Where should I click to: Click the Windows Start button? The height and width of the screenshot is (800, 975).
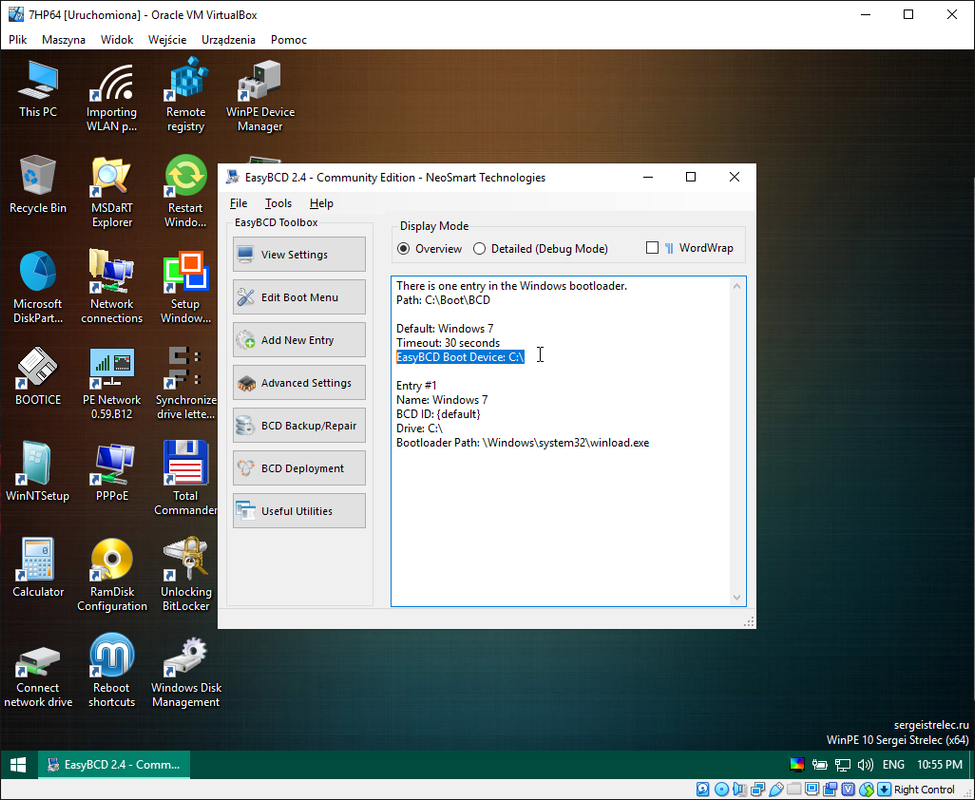pos(18,765)
